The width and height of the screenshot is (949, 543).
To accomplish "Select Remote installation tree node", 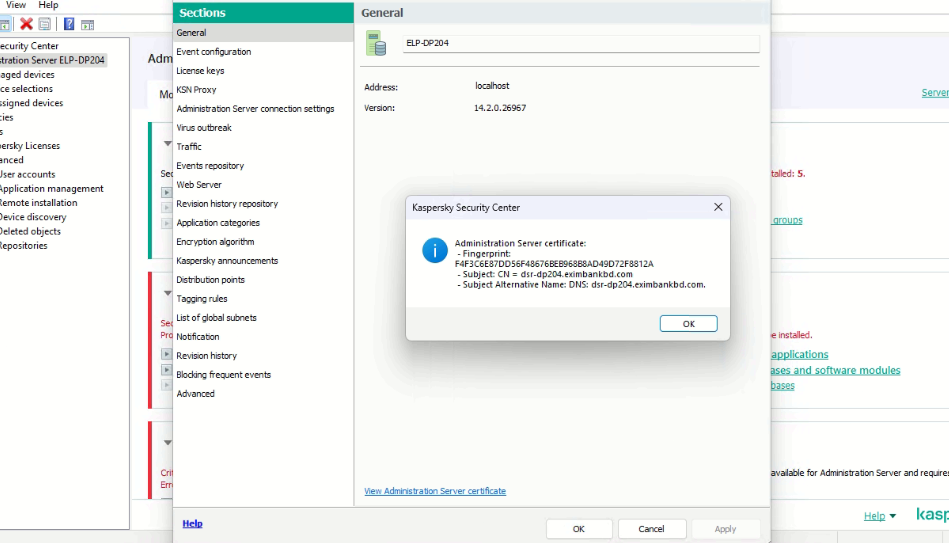I will click(x=38, y=203).
